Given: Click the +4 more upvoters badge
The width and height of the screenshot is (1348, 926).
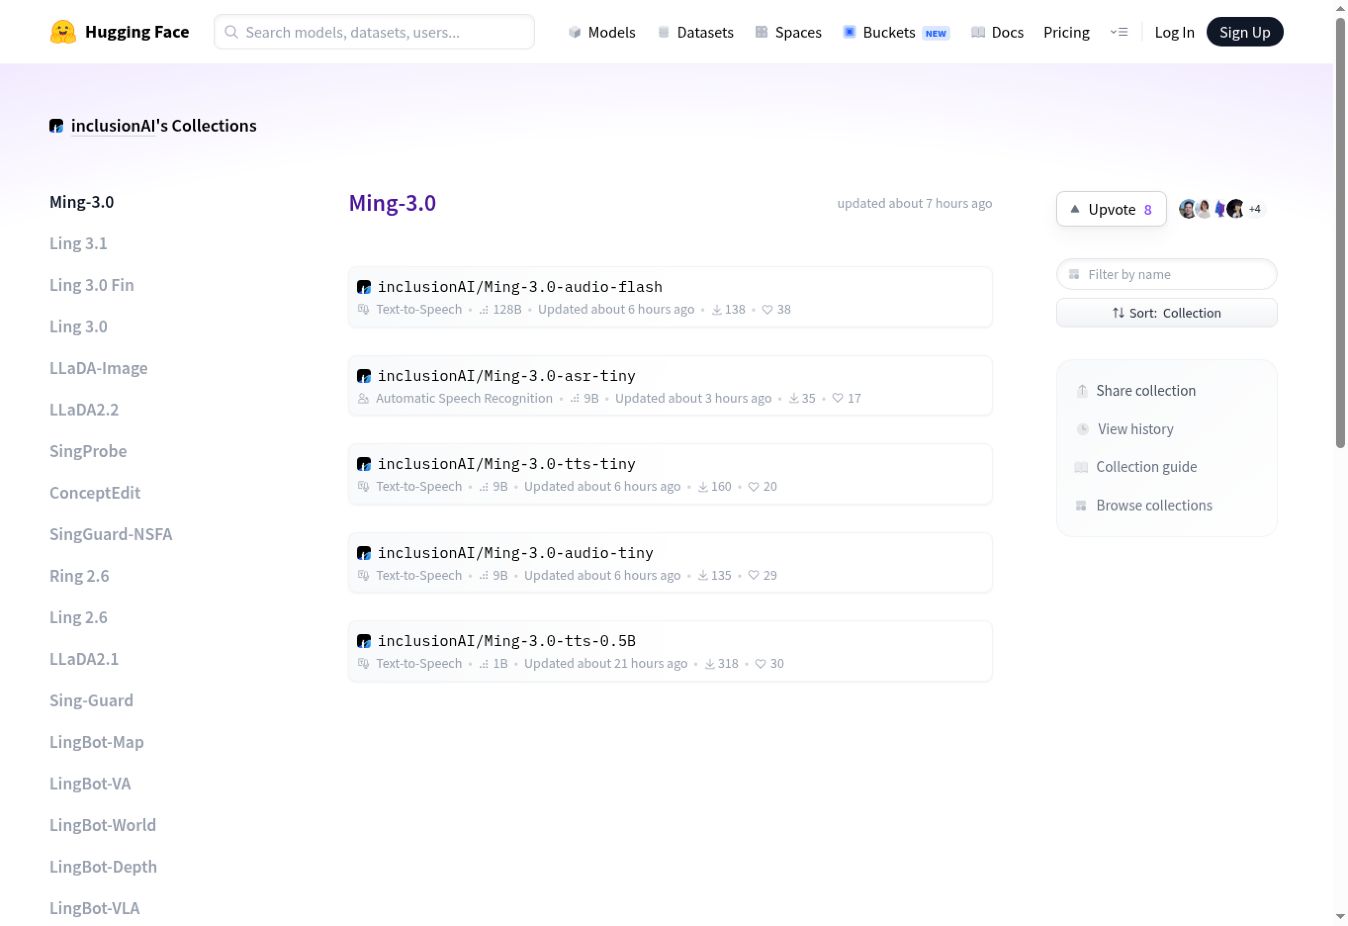Looking at the screenshot, I should 1254,209.
